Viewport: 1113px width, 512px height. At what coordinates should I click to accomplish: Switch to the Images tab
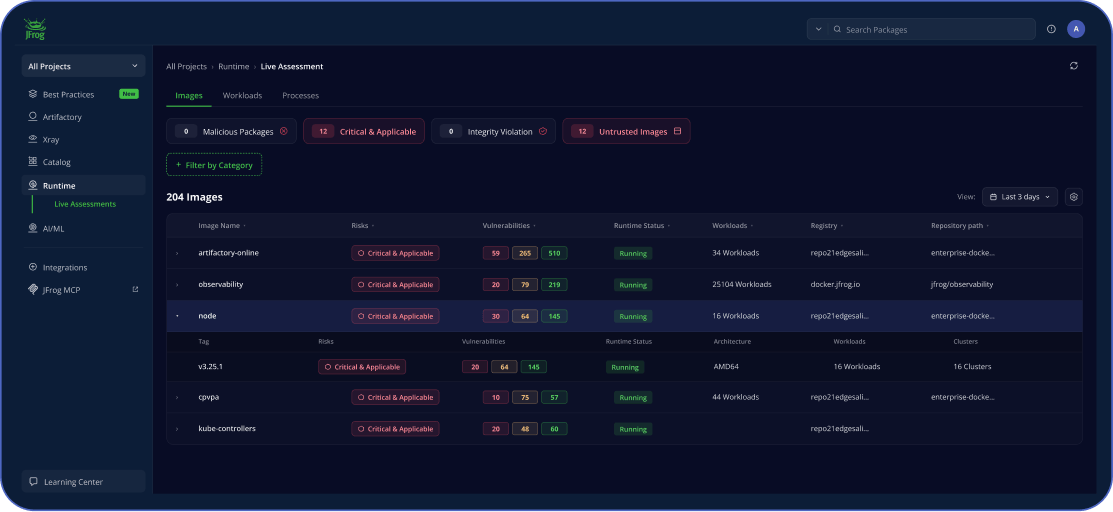coord(189,96)
